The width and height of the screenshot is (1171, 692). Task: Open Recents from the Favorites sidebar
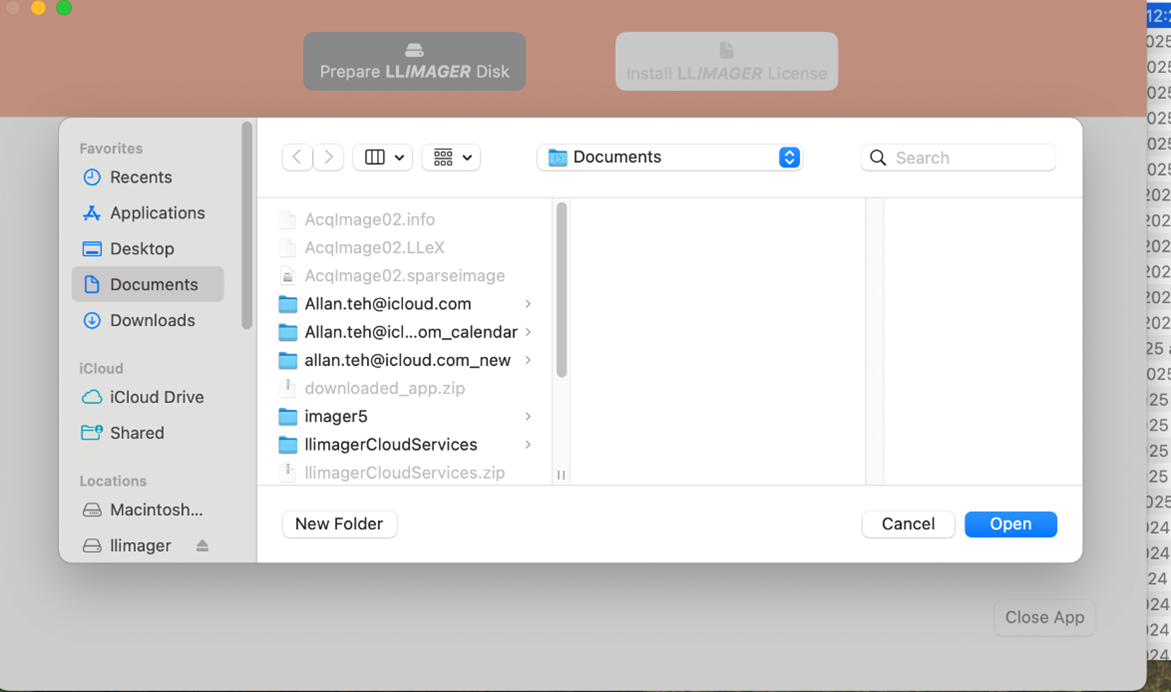[138, 177]
